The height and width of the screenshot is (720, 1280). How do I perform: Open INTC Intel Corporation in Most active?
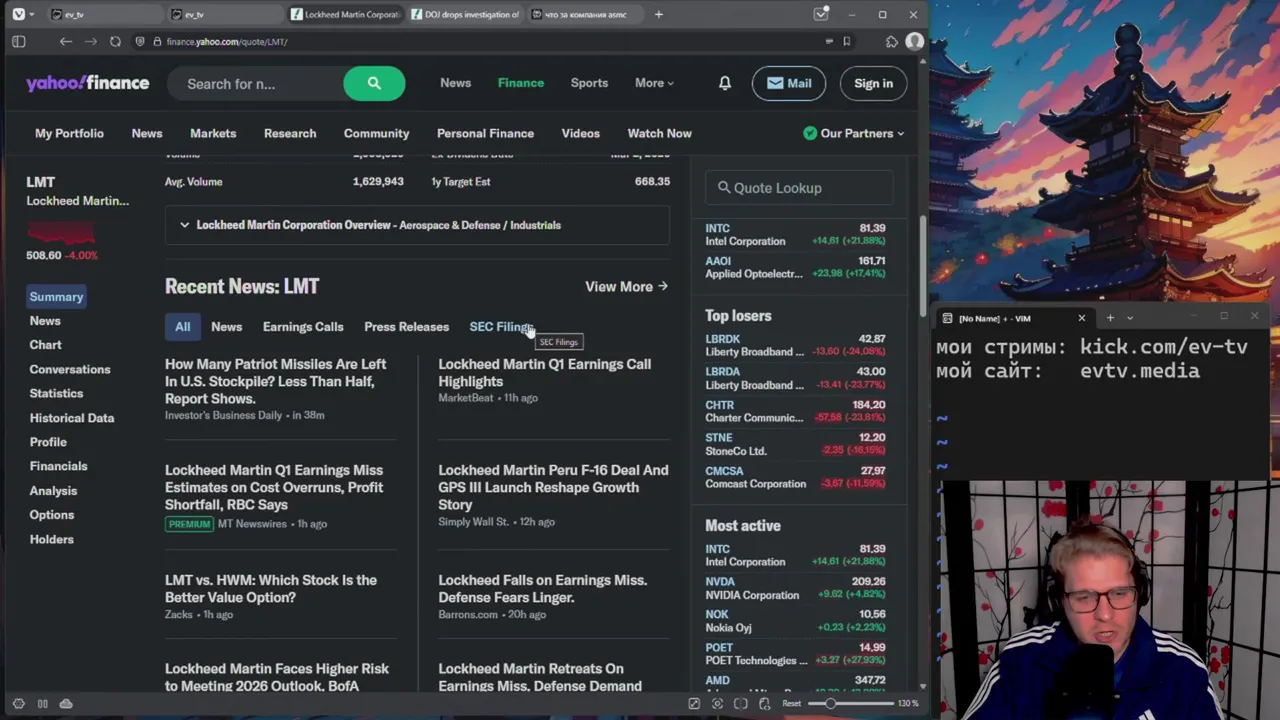(795, 555)
